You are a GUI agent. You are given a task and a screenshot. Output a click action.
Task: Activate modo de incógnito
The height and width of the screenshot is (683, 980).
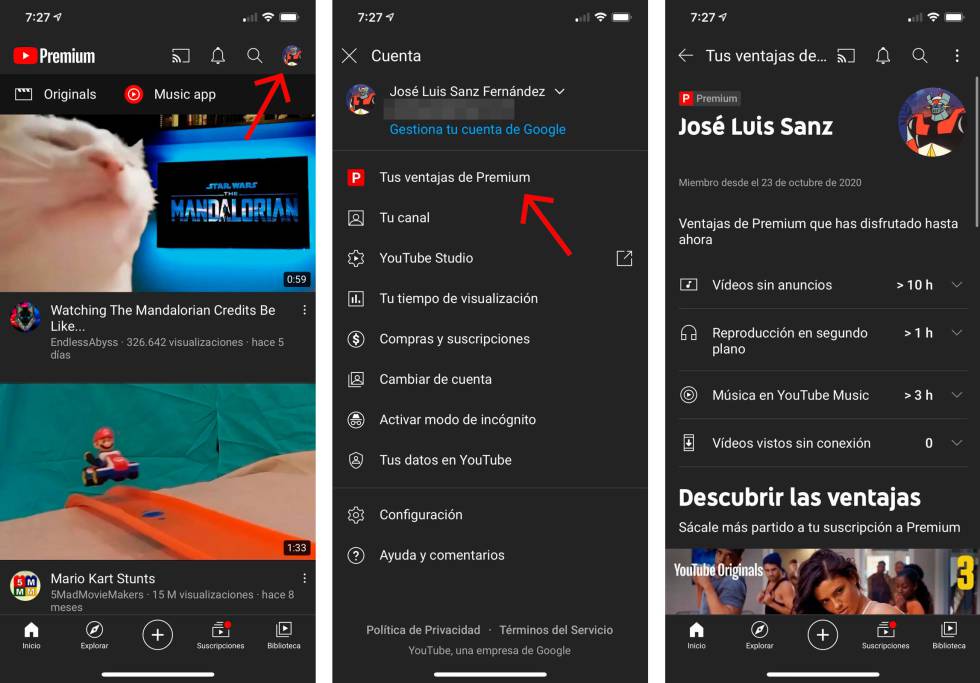(490, 420)
